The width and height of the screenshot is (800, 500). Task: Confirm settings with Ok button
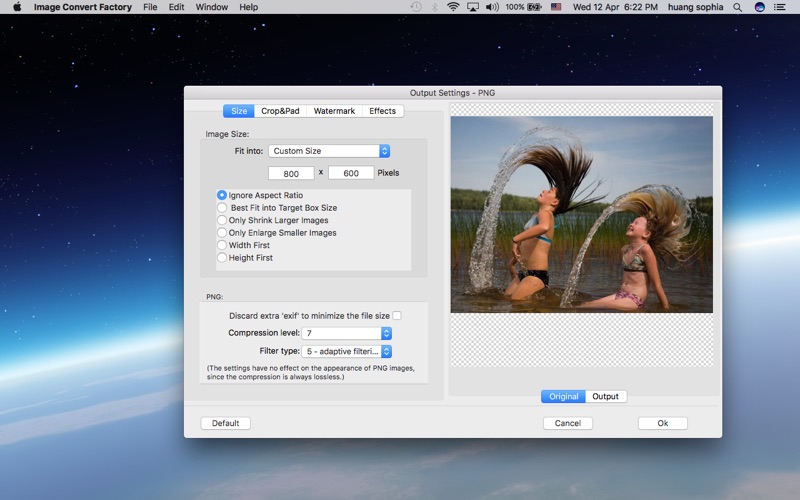click(x=663, y=423)
